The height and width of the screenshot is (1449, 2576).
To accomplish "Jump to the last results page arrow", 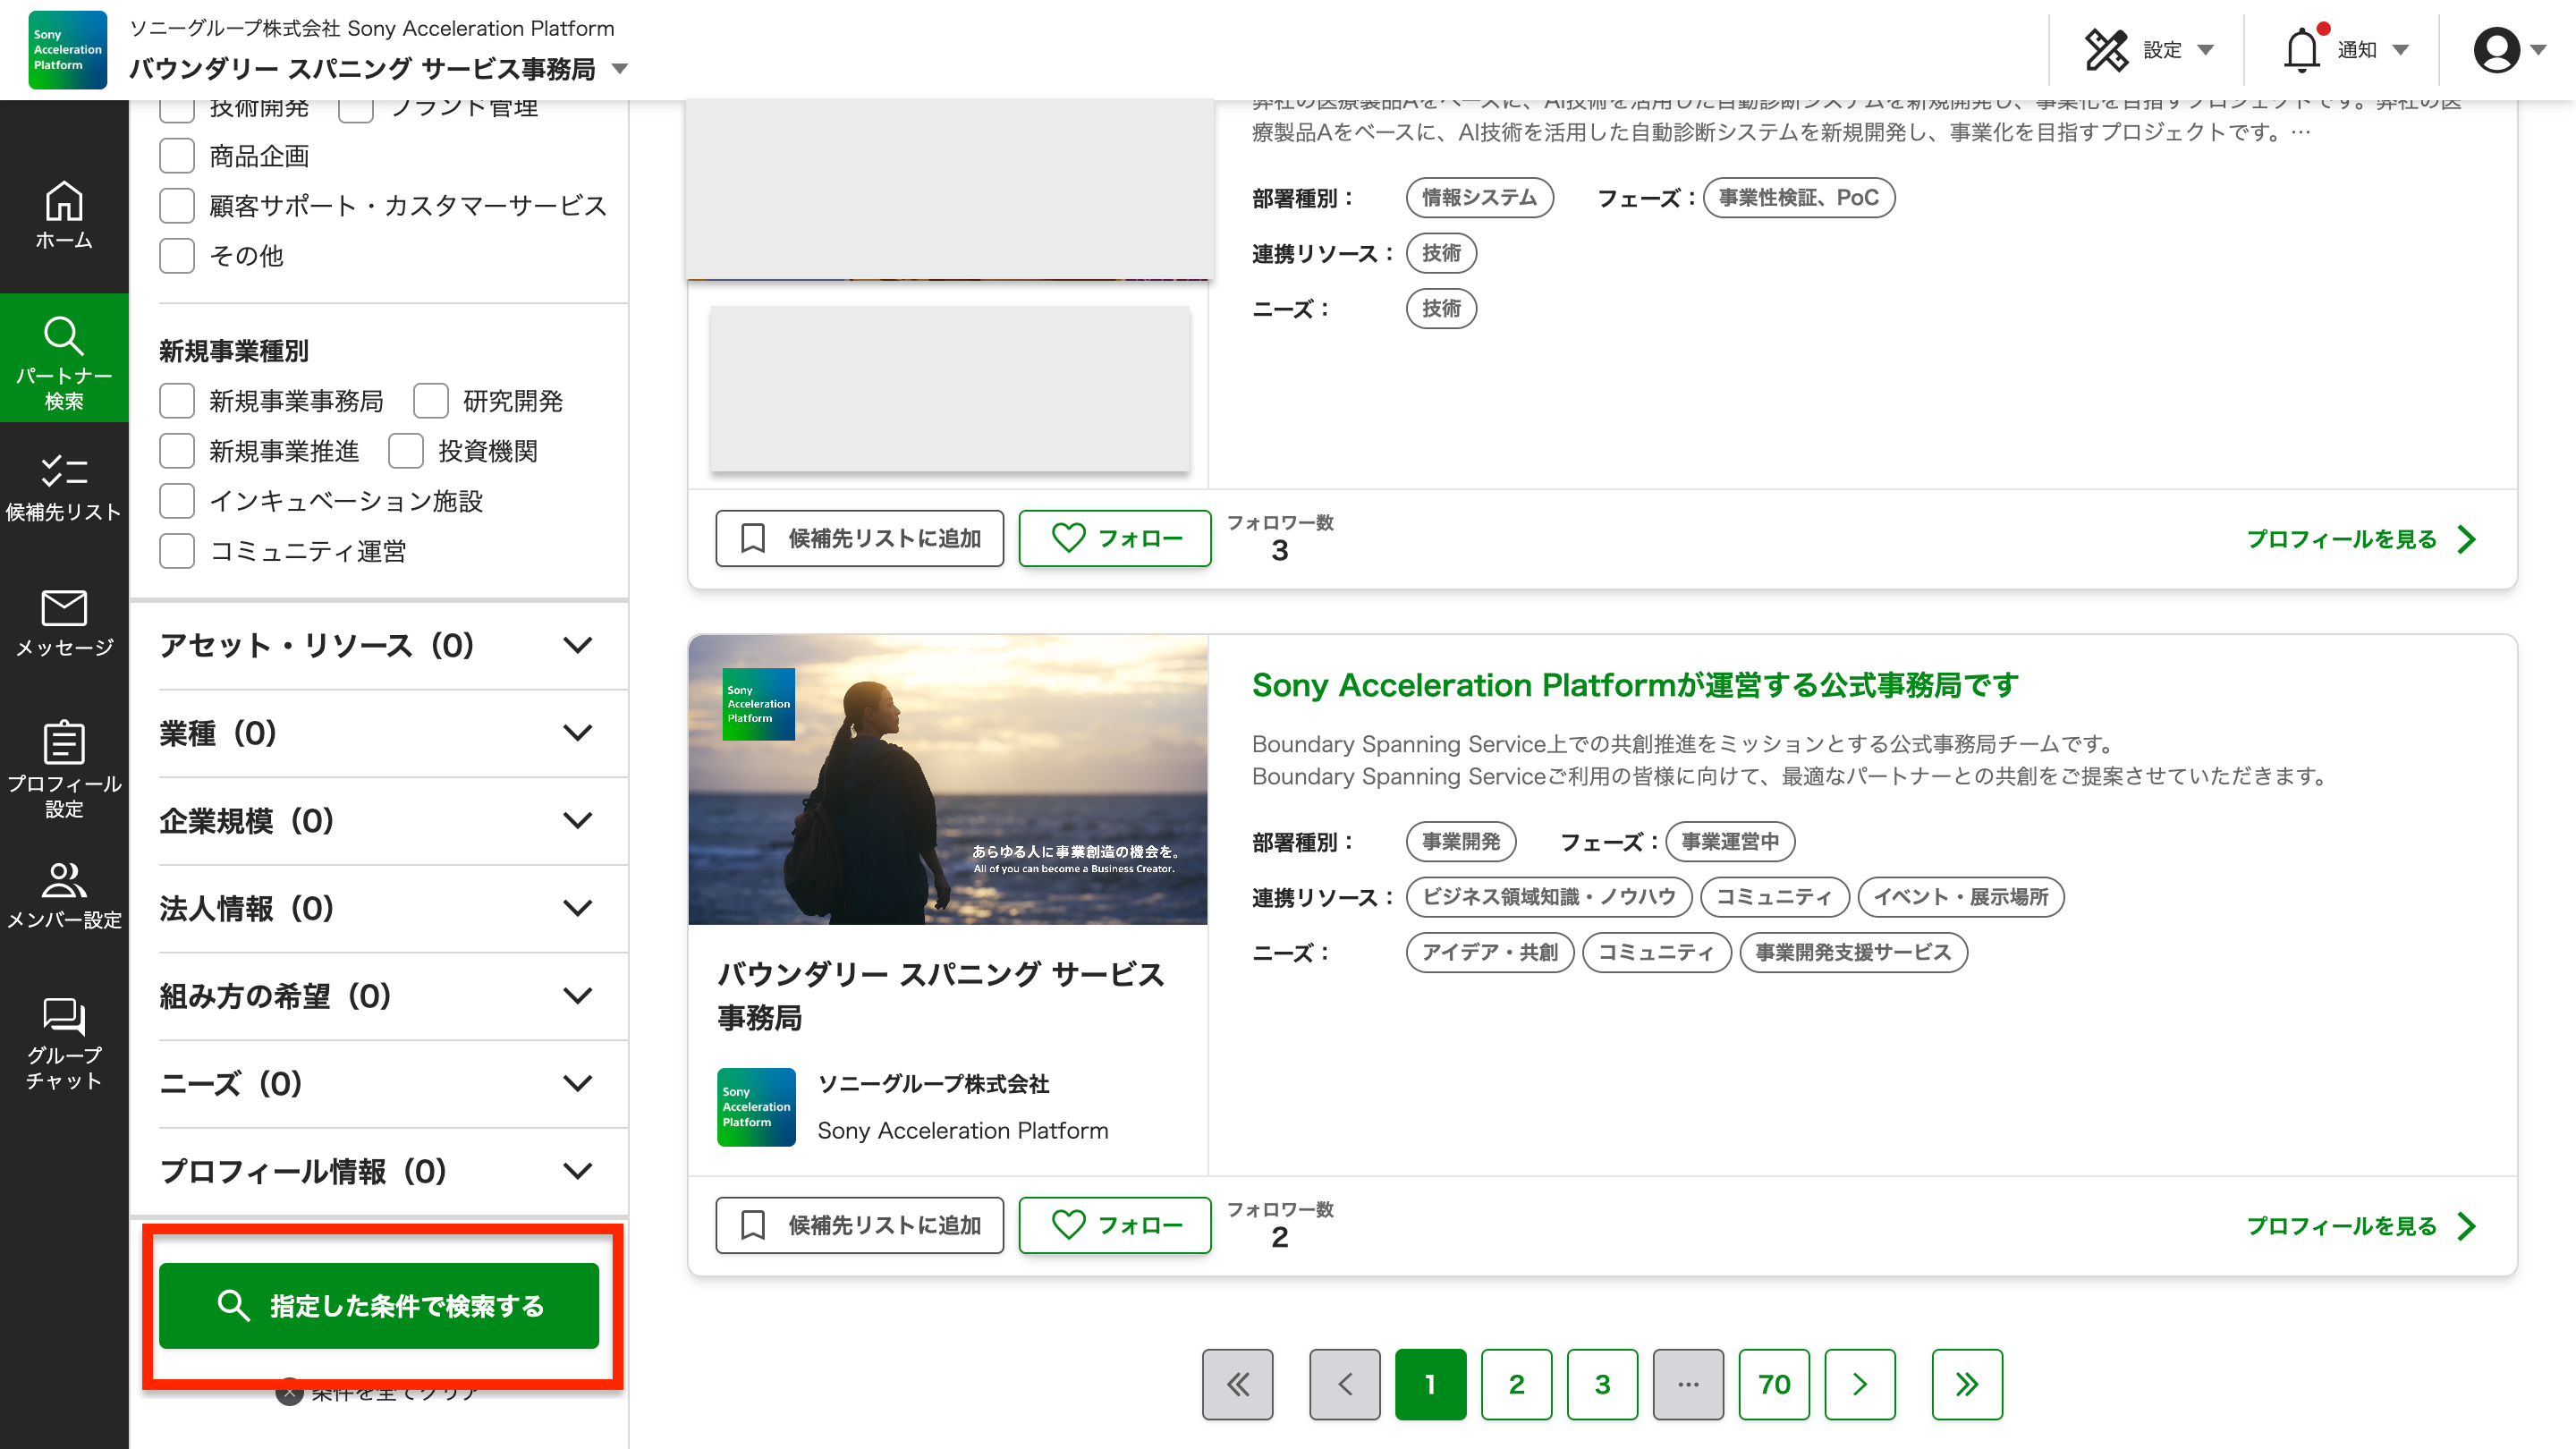I will (1966, 1384).
